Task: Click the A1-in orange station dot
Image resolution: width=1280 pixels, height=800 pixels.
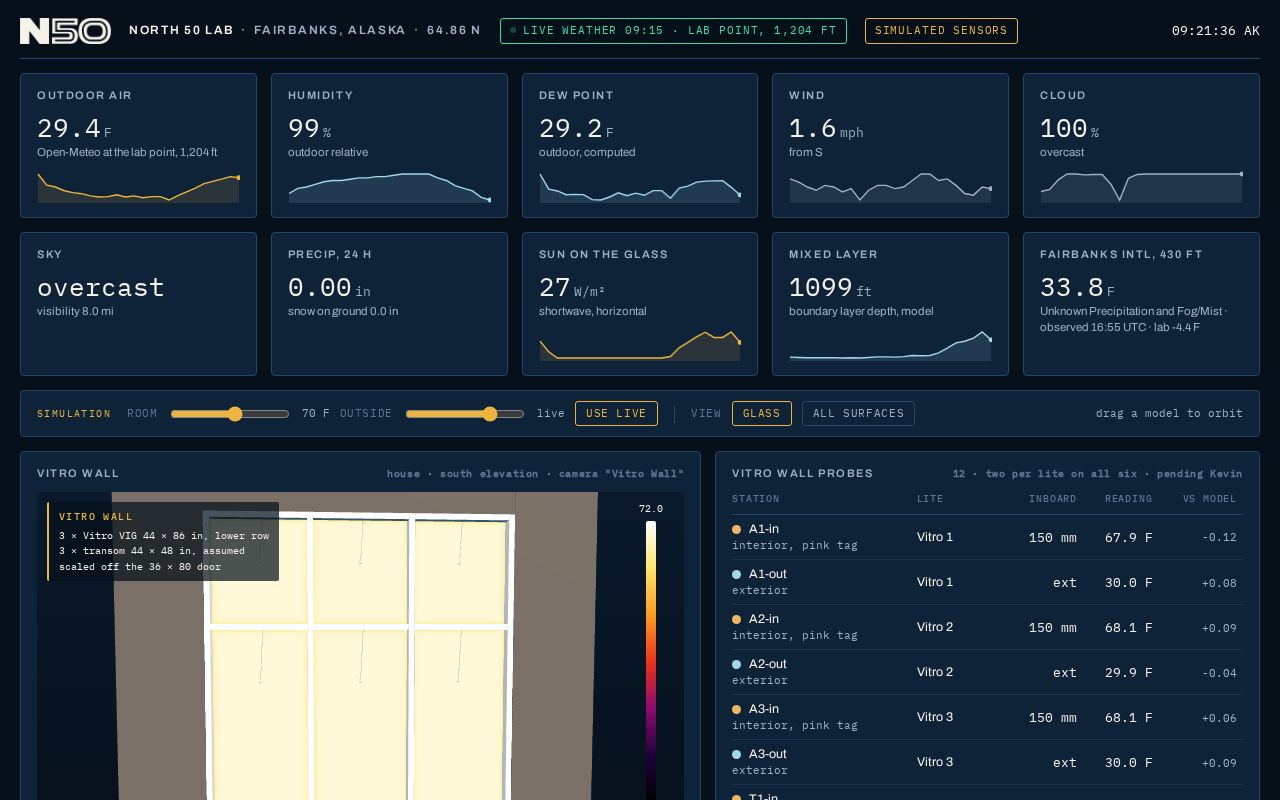Action: [737, 530]
